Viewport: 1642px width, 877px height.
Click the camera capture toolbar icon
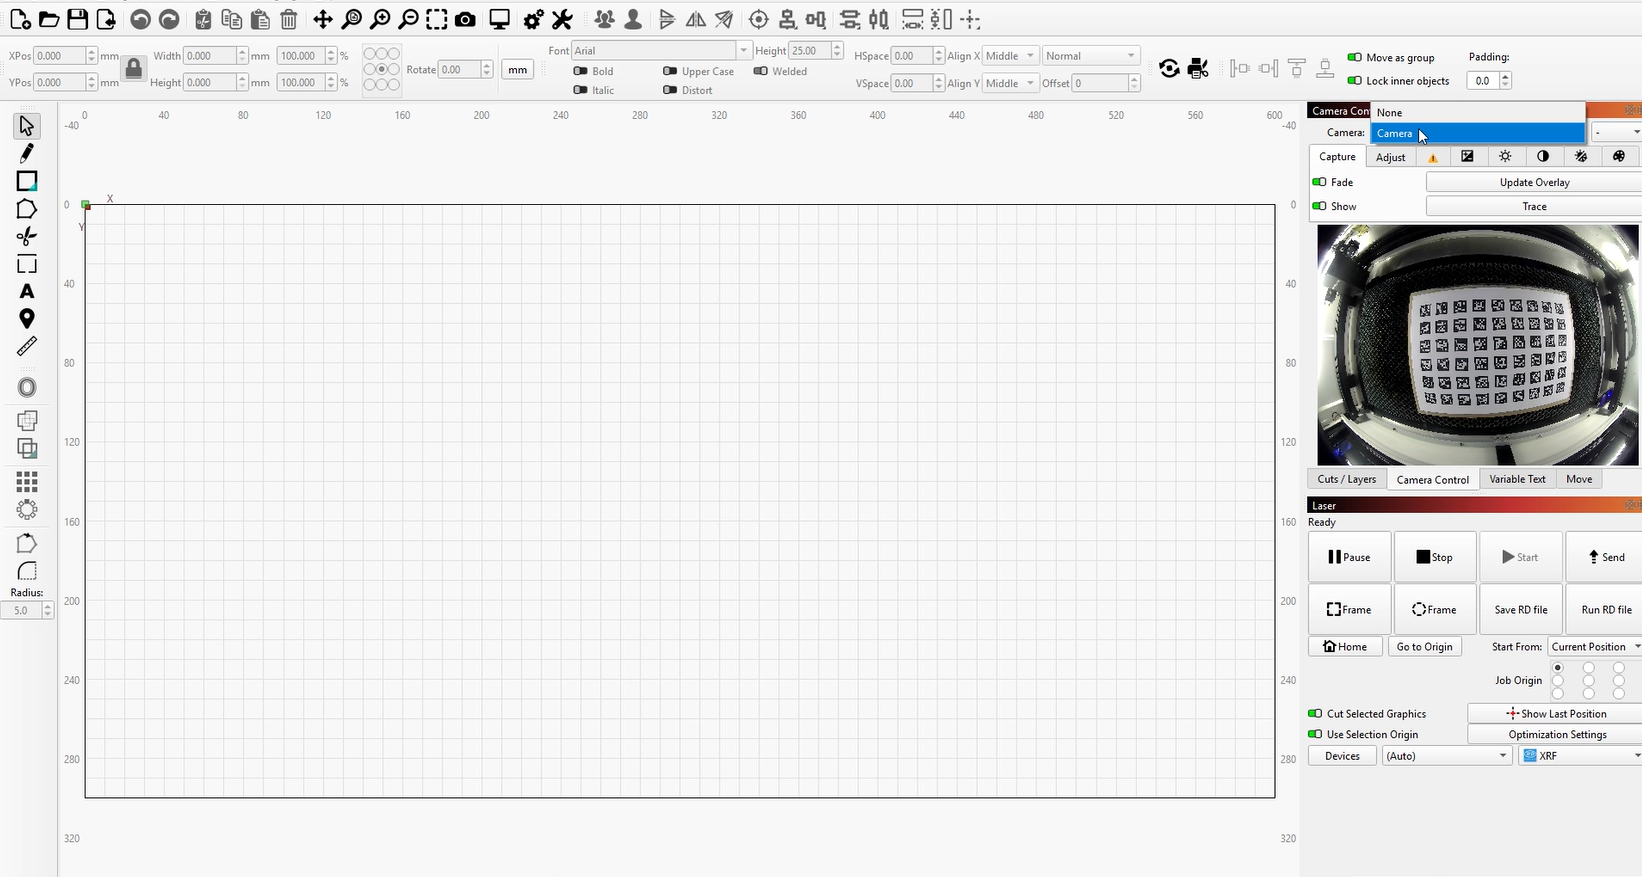coord(465,19)
